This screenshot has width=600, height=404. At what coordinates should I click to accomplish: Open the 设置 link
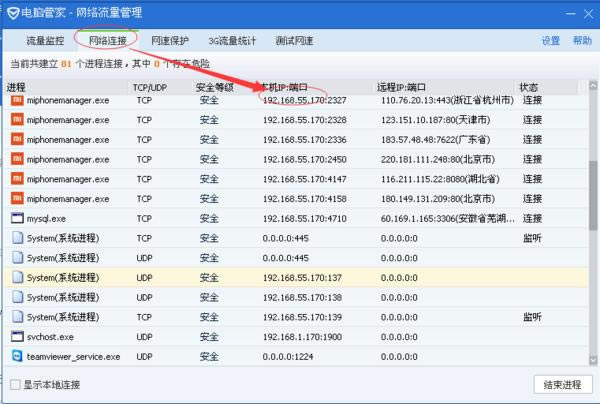pyautogui.click(x=550, y=41)
